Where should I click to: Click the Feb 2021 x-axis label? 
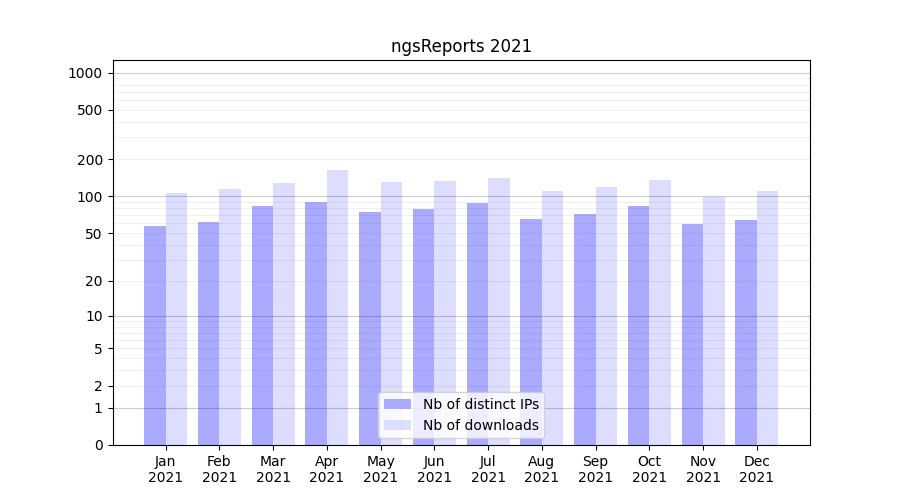point(219,469)
